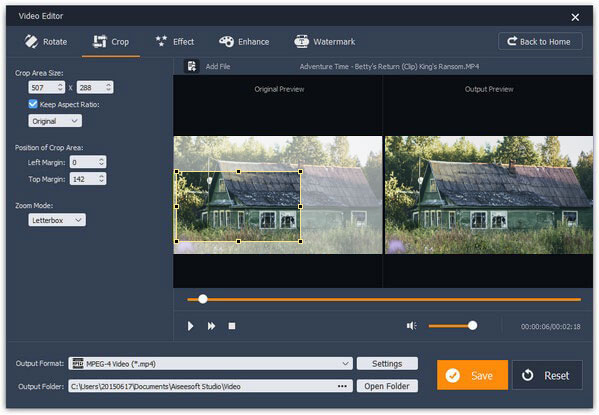Image resolution: width=599 pixels, height=415 pixels.
Task: Uncheck Keep Aspect Ratio checkbox
Action: point(33,104)
